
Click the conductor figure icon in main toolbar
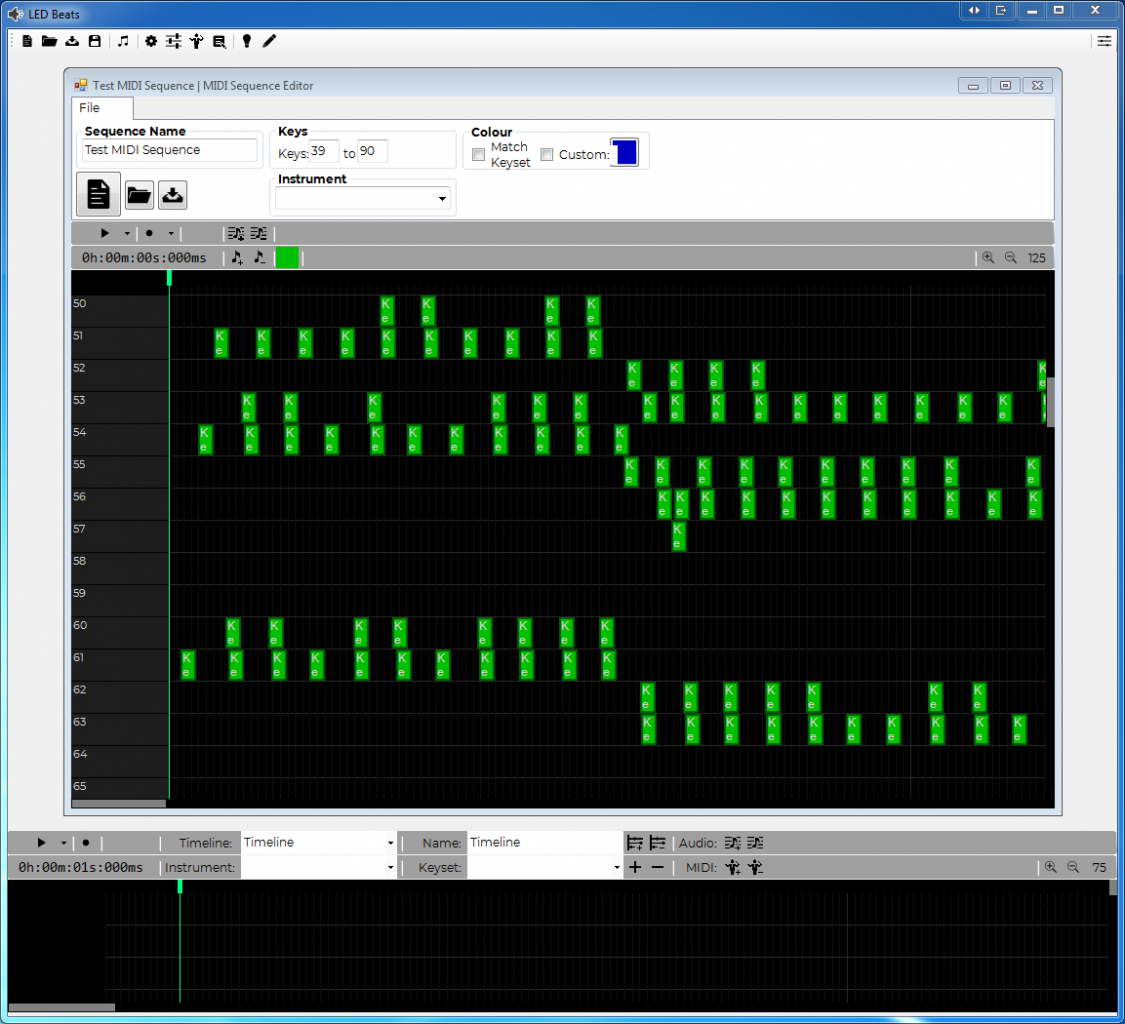coord(196,41)
